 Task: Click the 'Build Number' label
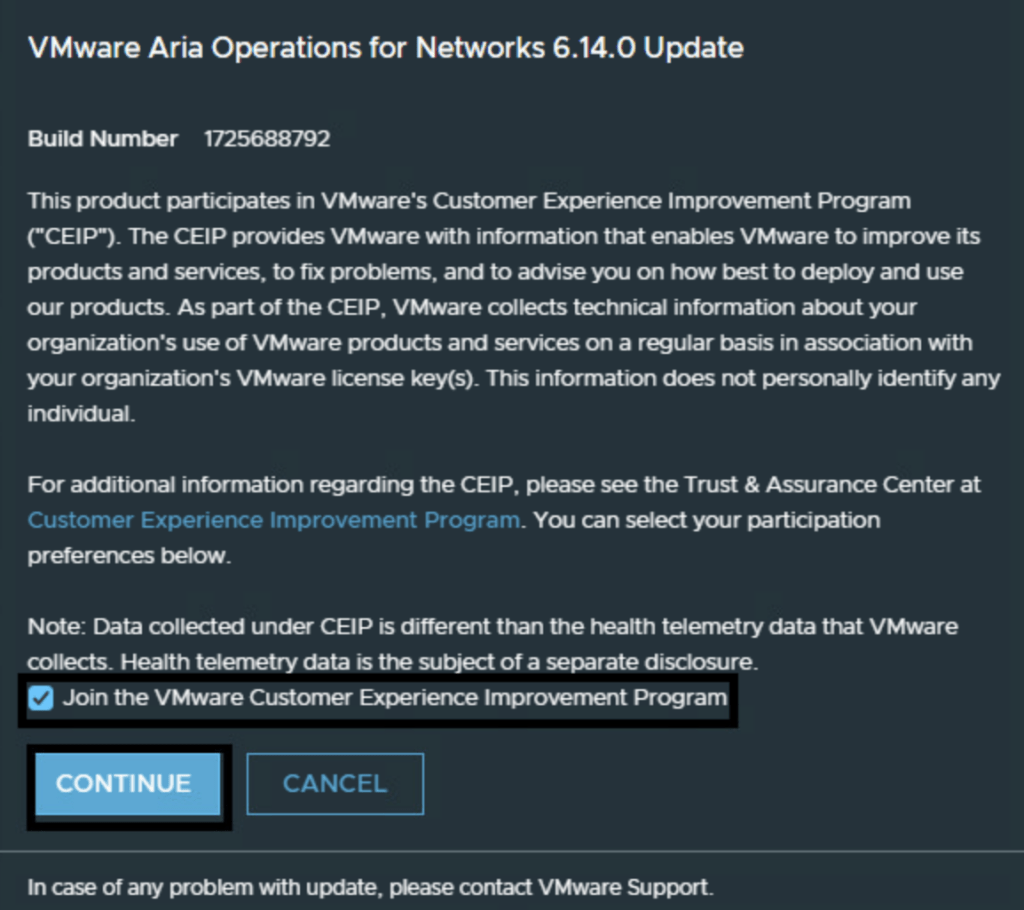pos(102,139)
